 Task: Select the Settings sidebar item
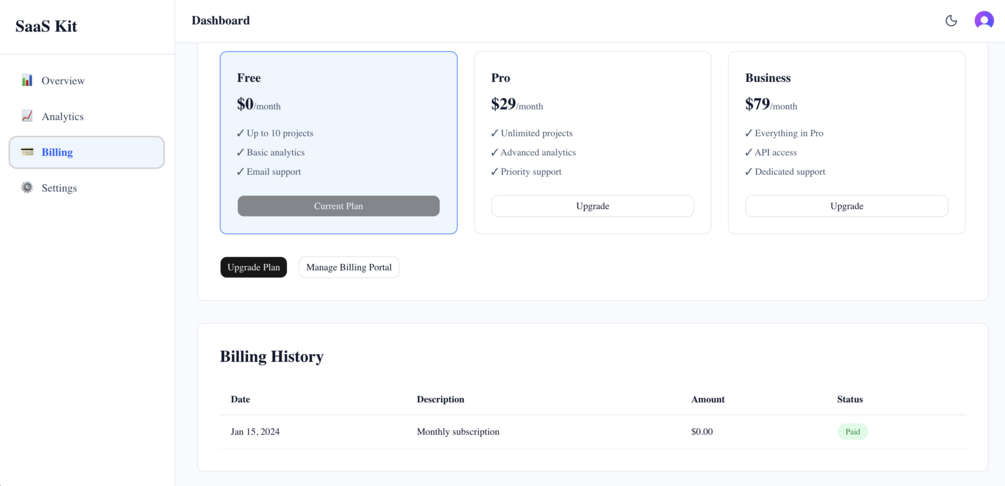[87, 189]
